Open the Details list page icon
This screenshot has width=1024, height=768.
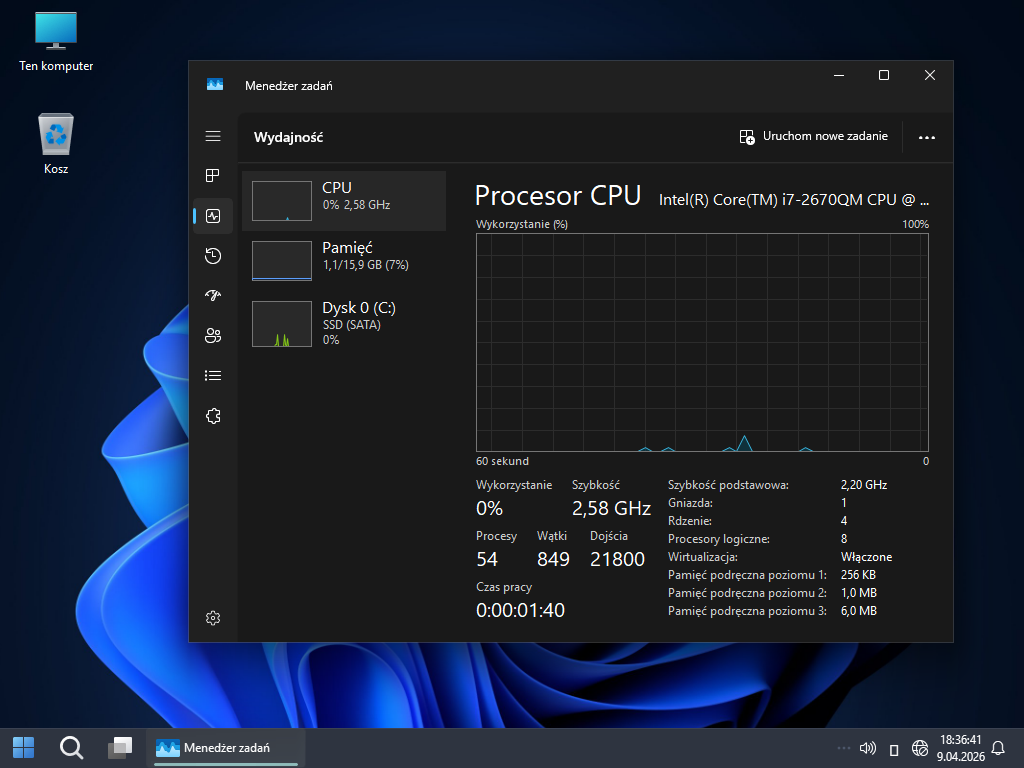pos(212,376)
